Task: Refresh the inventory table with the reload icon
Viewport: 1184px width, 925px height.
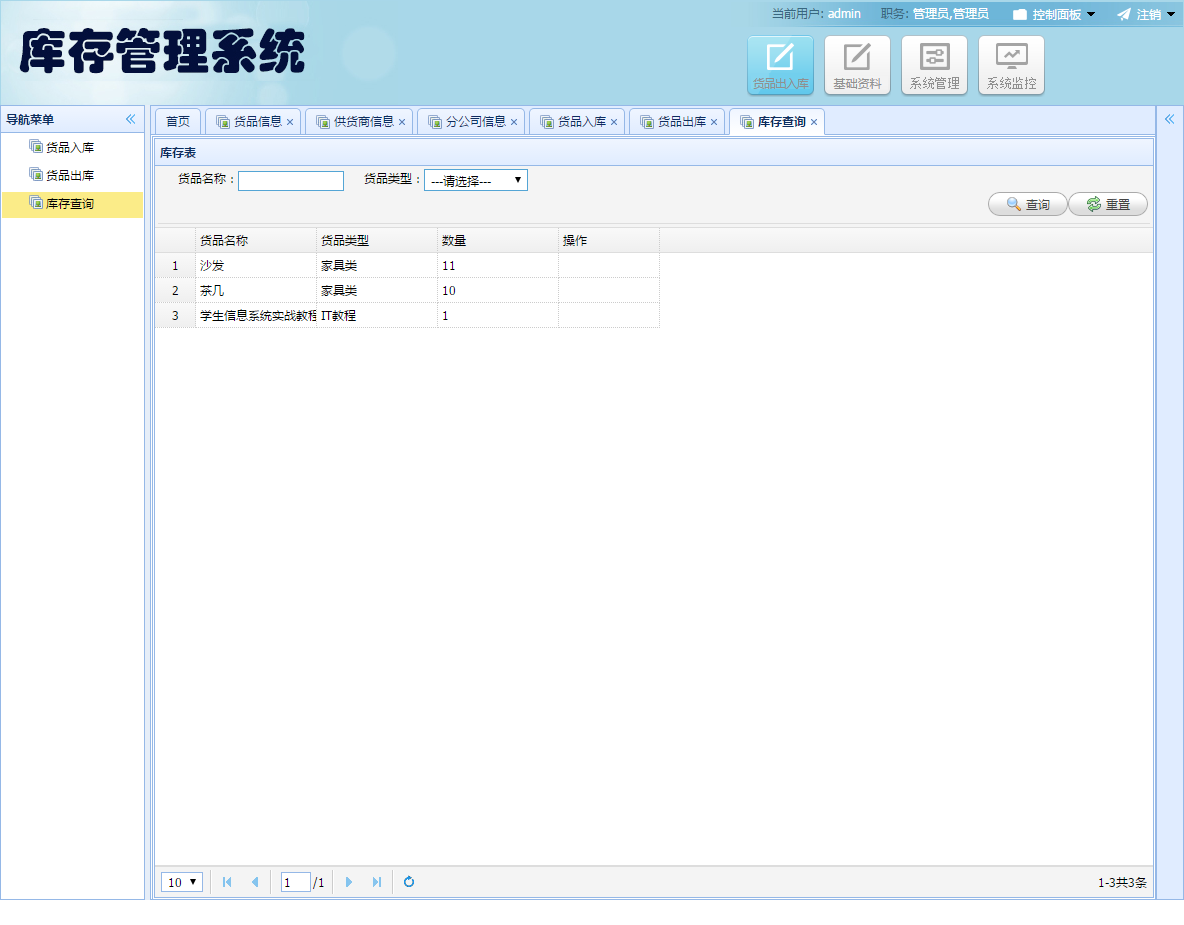Action: pos(409,882)
